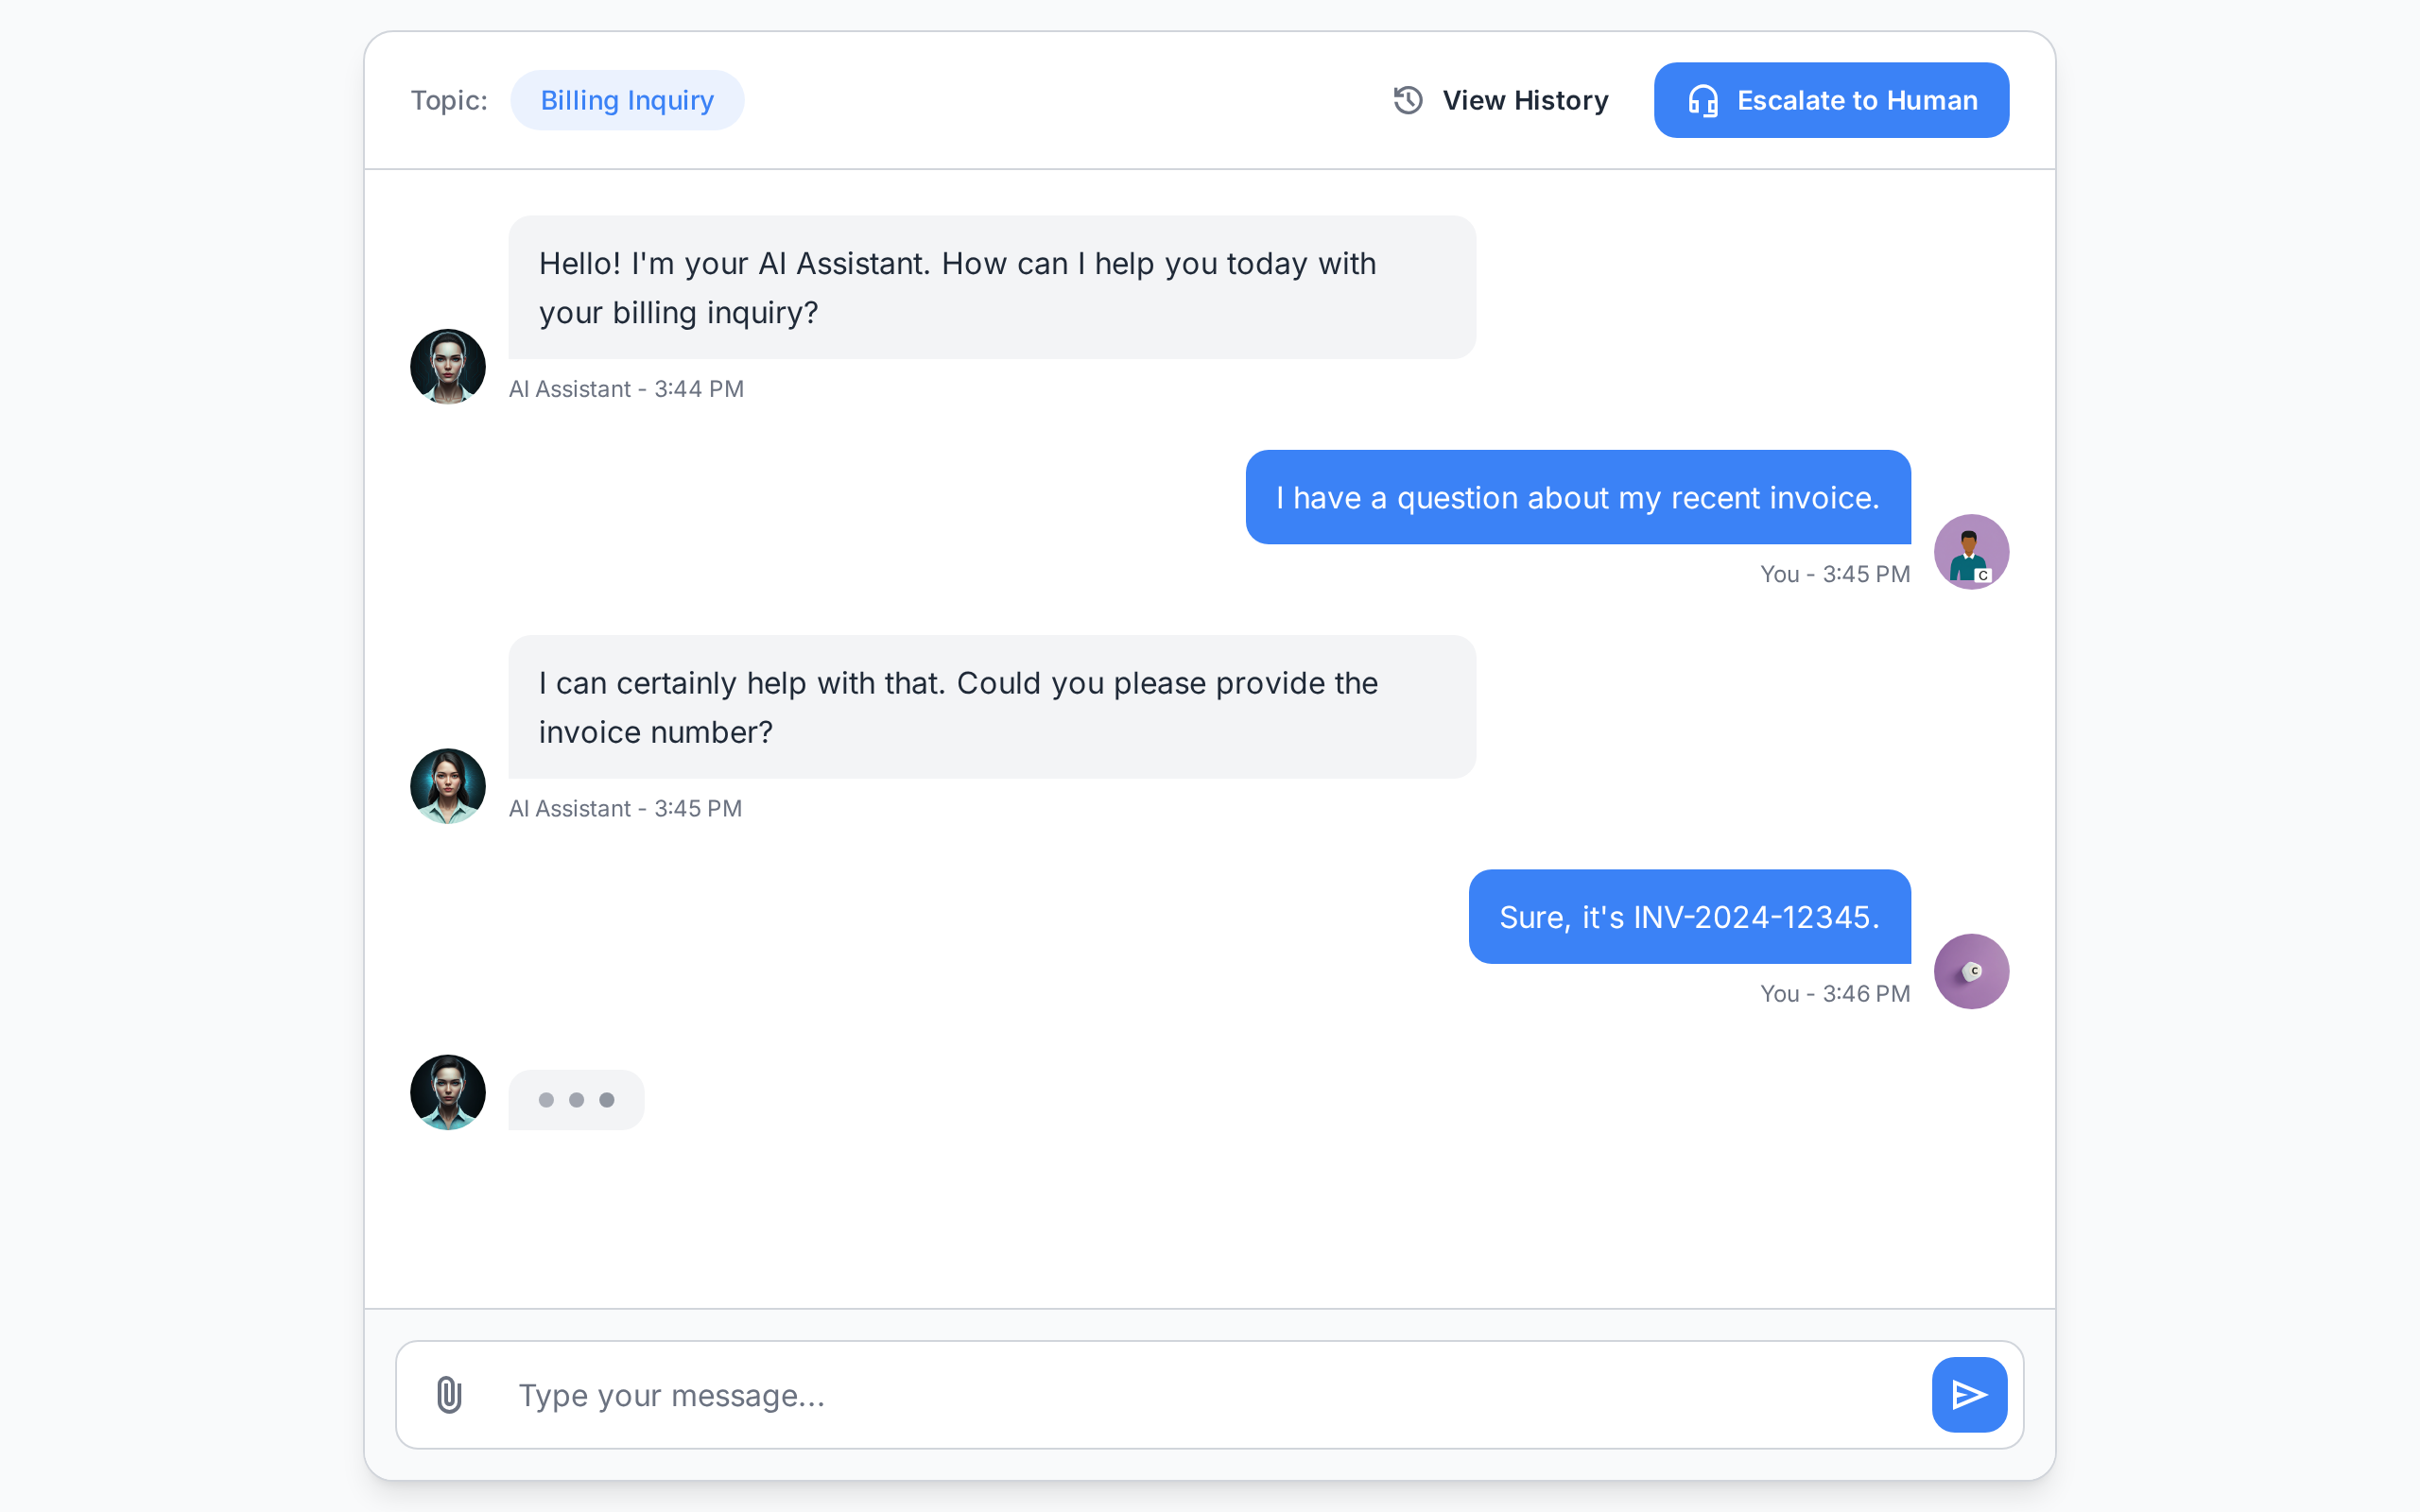The width and height of the screenshot is (2420, 1512).
Task: Click the AI greeting message bubble
Action: pyautogui.click(x=992, y=288)
